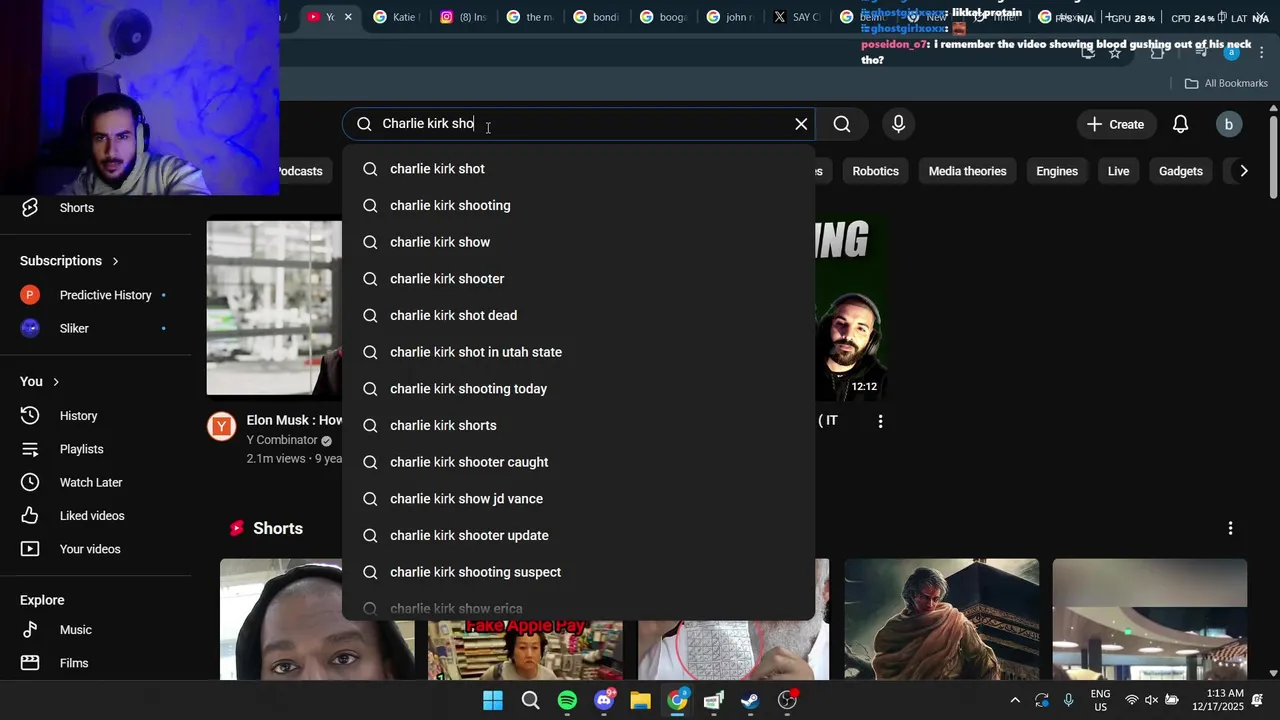
Task: Expand the Subscriptions section
Action: pyautogui.click(x=70, y=261)
